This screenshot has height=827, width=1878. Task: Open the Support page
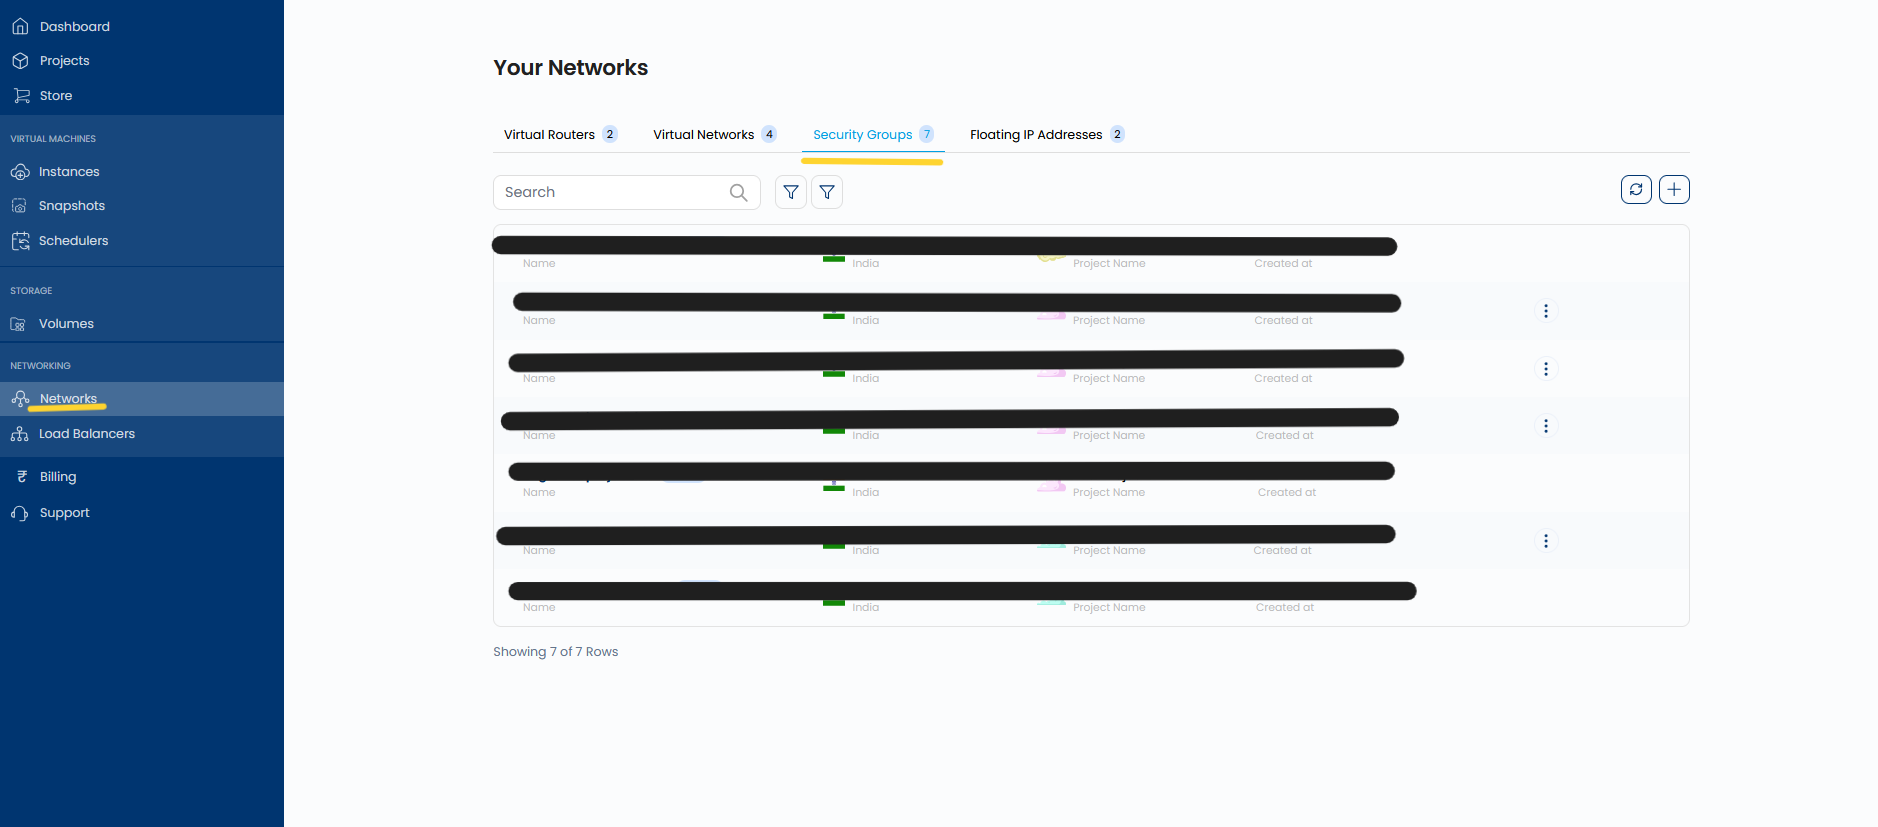tap(64, 513)
